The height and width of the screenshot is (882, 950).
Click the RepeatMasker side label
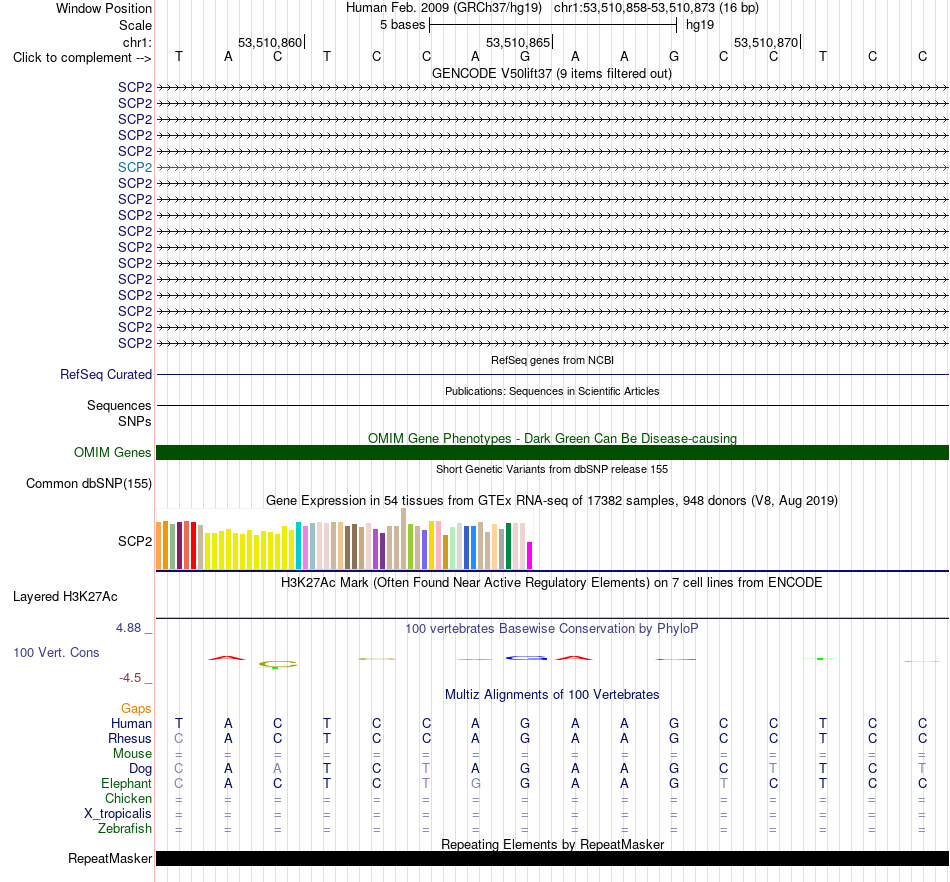click(110, 858)
